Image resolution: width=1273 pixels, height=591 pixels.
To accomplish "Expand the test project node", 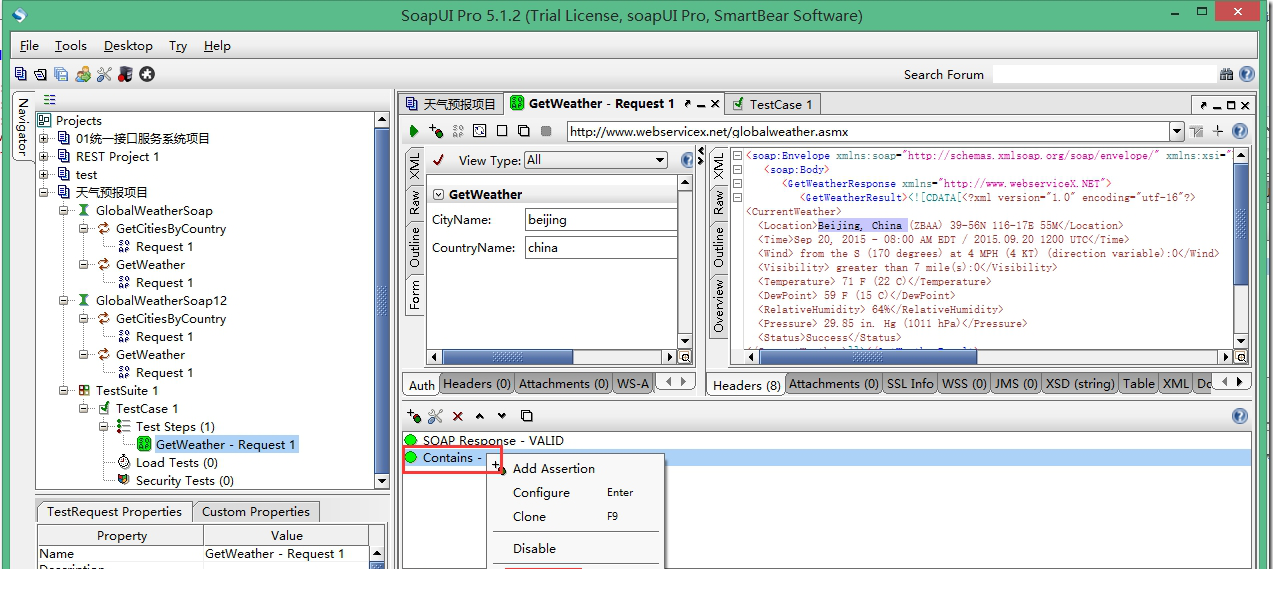I will (44, 175).
